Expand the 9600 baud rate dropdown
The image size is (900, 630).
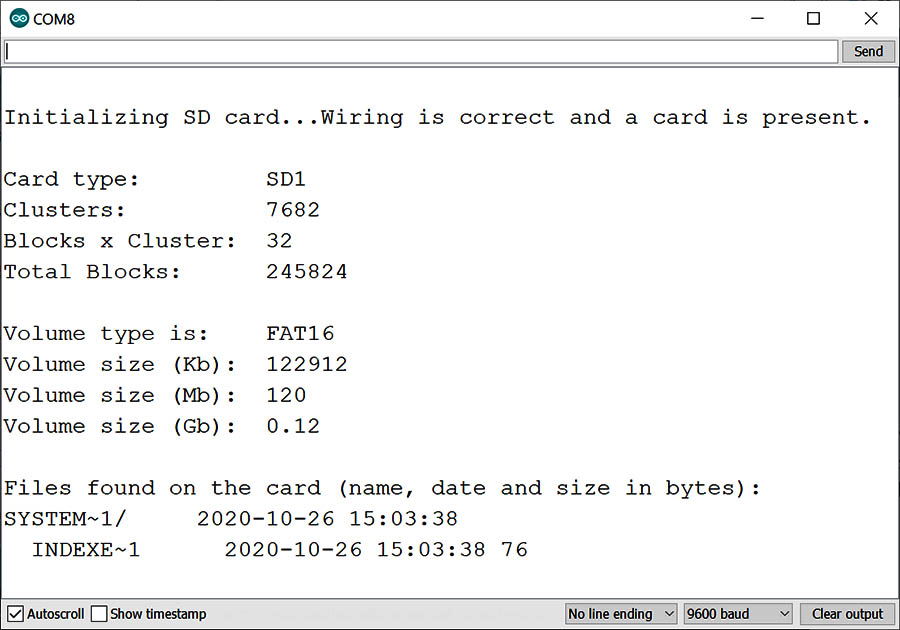[738, 613]
